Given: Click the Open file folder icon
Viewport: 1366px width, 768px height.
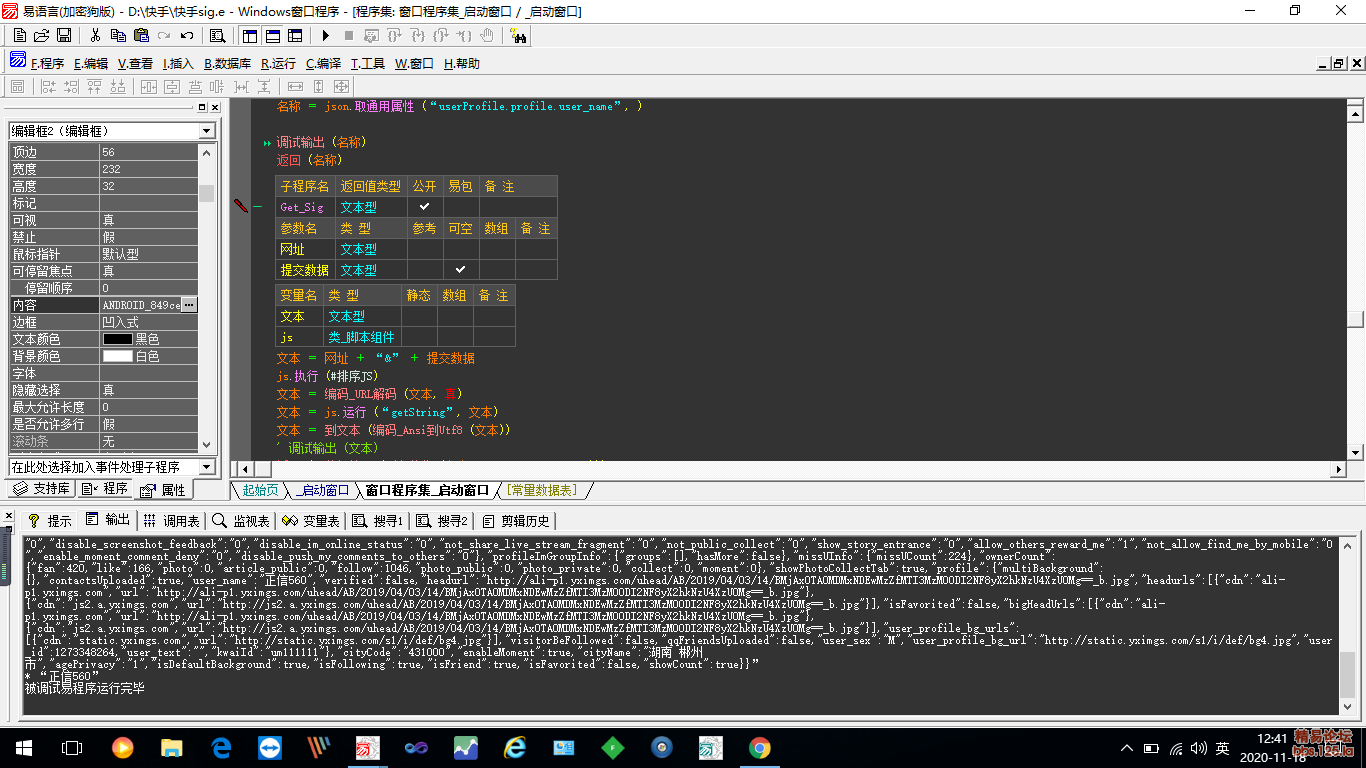Looking at the screenshot, I should 42,36.
